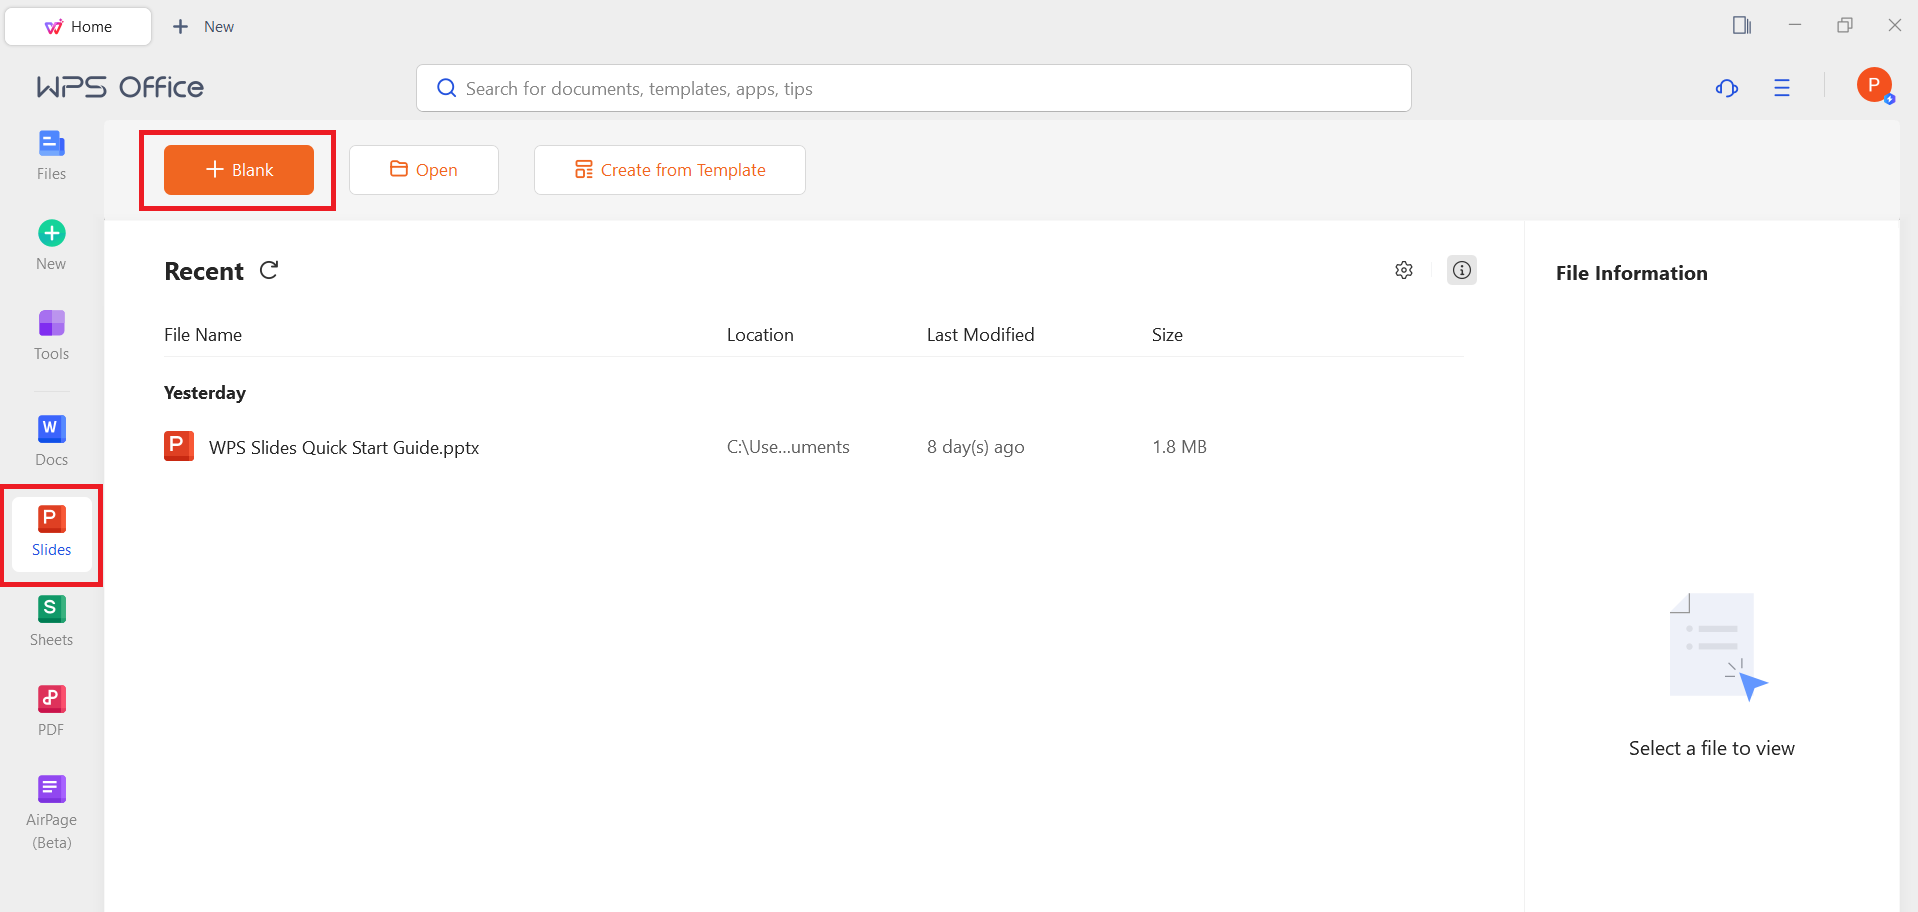This screenshot has width=1918, height=912.
Task: Click the Open file button
Action: pos(424,170)
